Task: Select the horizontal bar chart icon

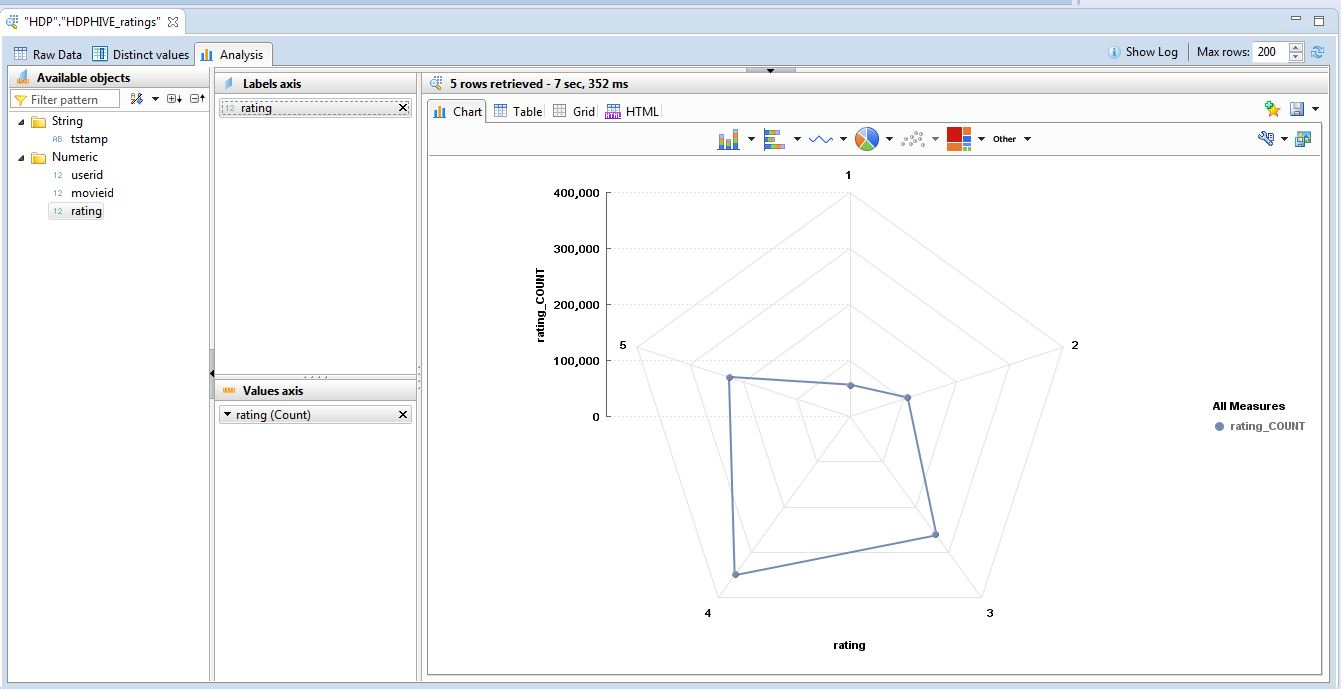Action: pyautogui.click(x=774, y=139)
